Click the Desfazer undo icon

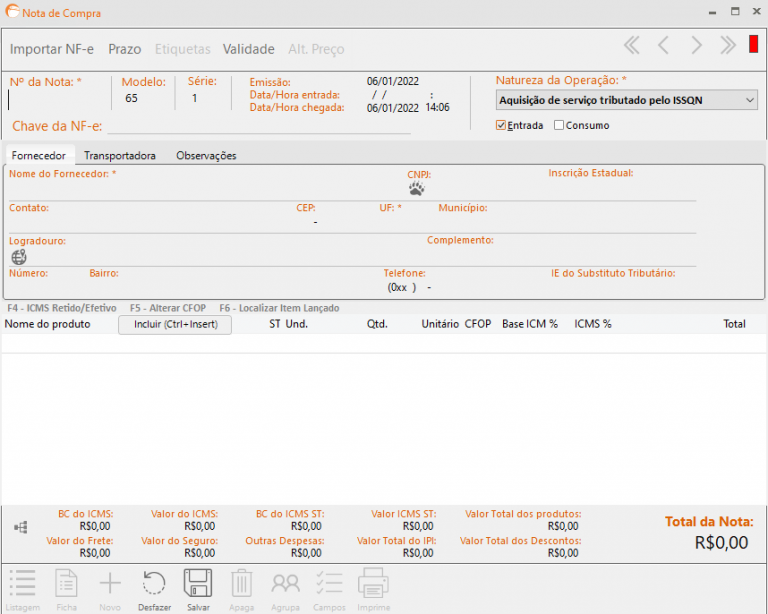point(154,585)
